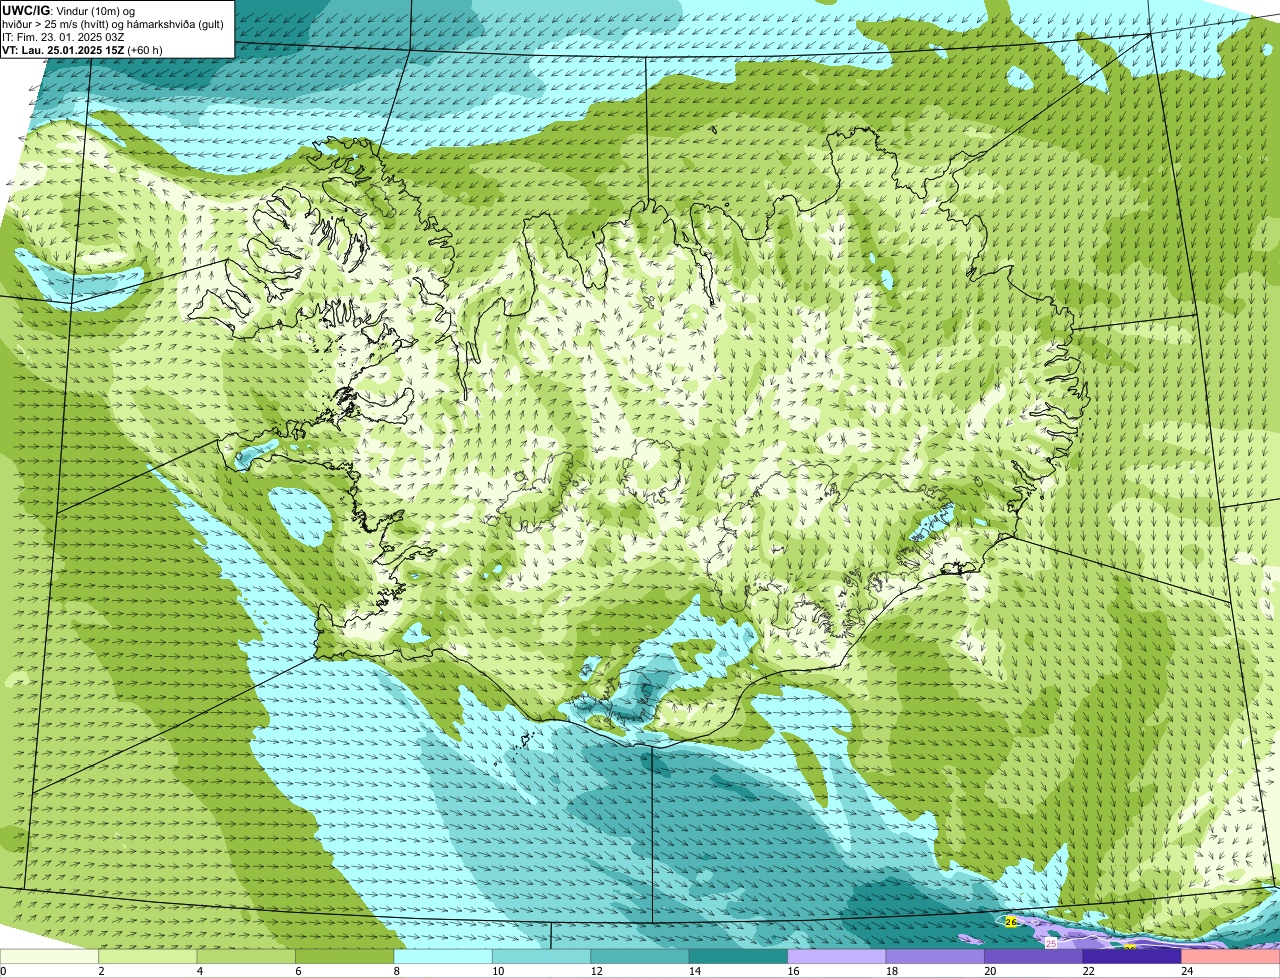Screen dimensions: 1280x978
Task: Click the "IT: Fim. 23. 01. 2025 03Z" line
Action: tap(64, 36)
